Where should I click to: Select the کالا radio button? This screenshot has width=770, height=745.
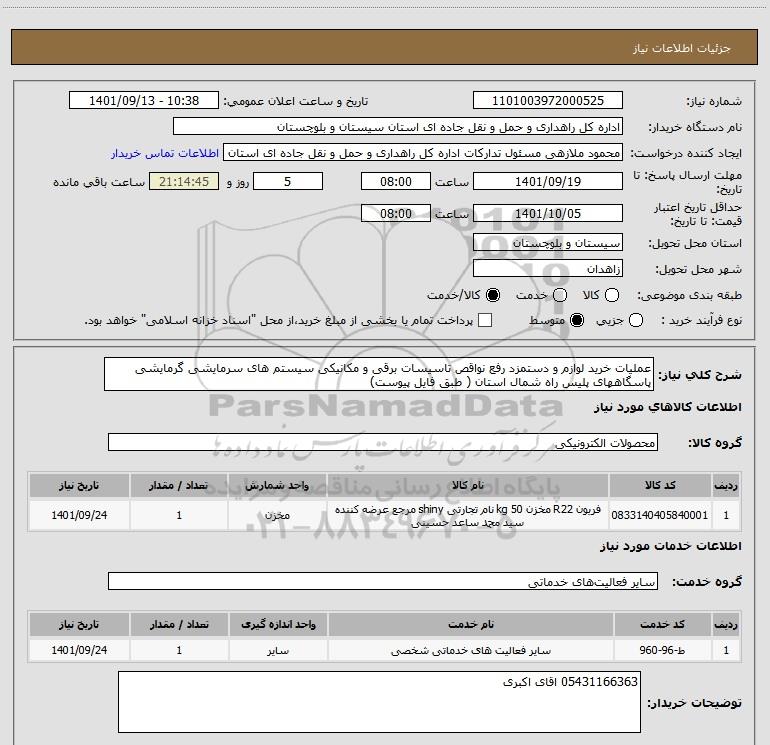click(612, 295)
